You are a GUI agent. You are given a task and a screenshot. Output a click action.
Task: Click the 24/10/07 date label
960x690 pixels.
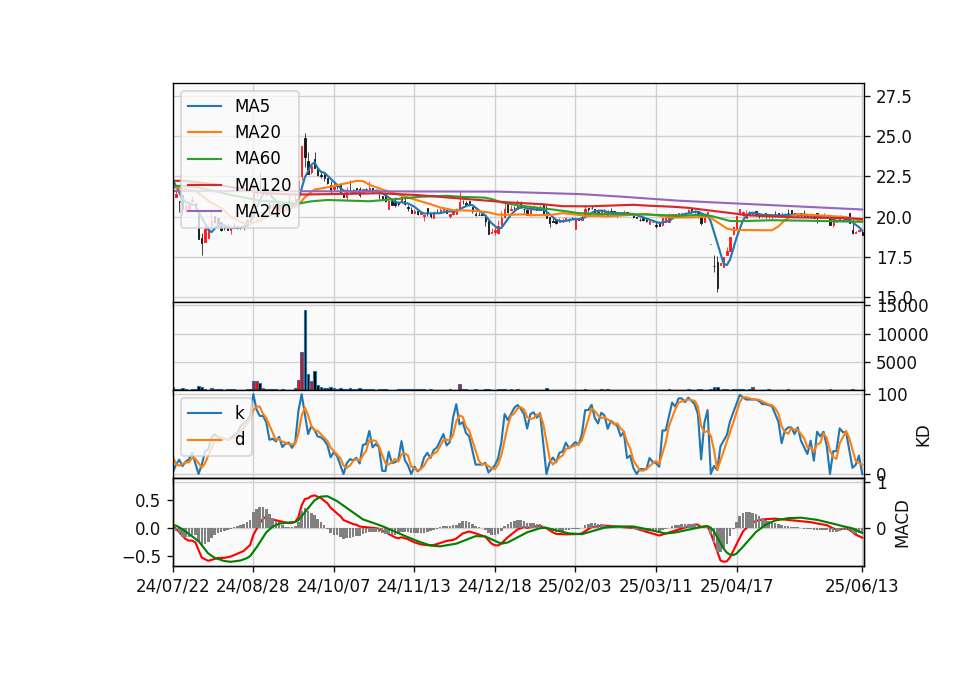pos(334,586)
